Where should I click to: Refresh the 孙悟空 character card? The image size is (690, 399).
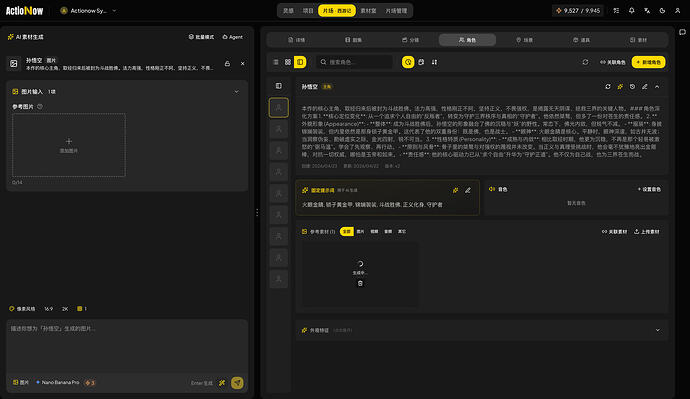[x=608, y=87]
